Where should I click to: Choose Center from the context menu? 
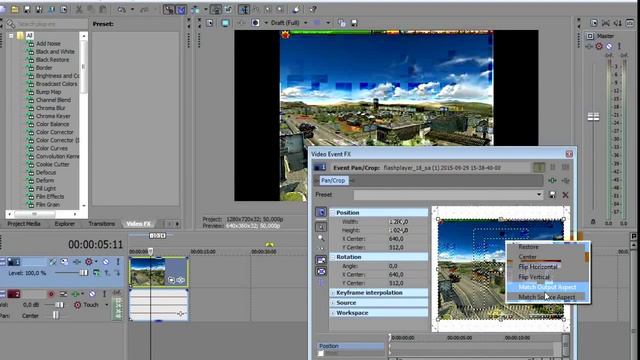527,257
